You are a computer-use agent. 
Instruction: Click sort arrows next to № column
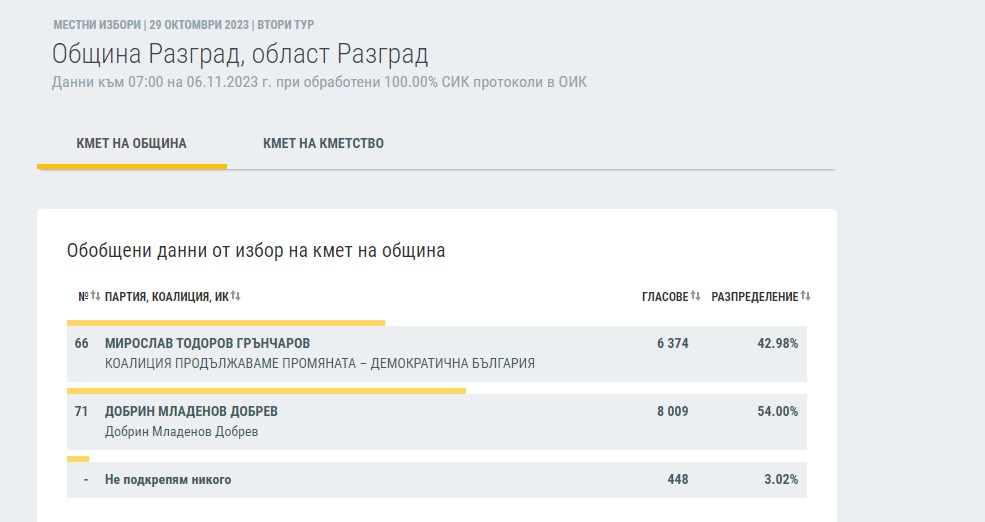coord(96,297)
